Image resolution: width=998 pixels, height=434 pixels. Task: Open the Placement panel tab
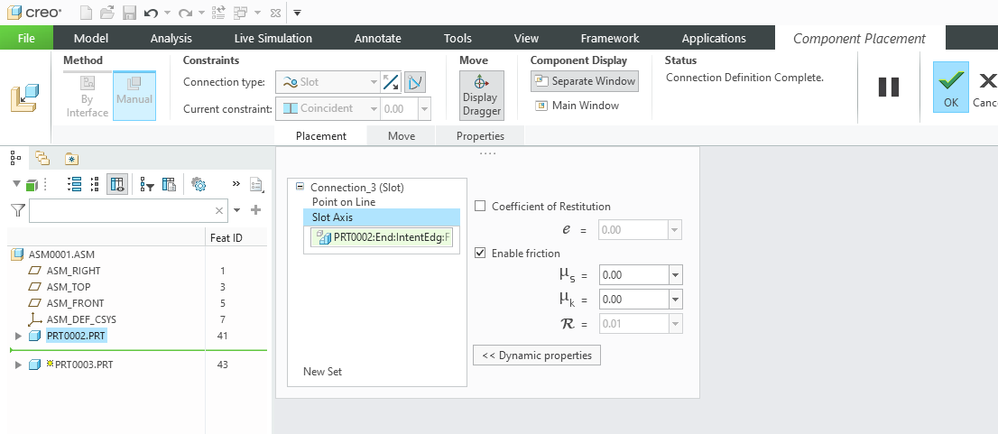coord(321,136)
